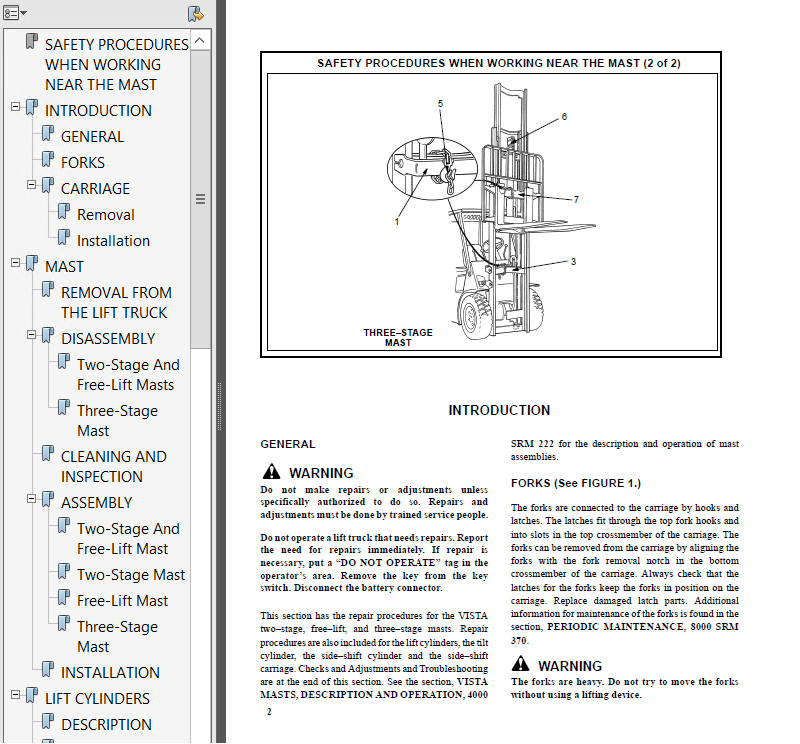
Task: Click the find current bookmark icon
Action: 195,14
